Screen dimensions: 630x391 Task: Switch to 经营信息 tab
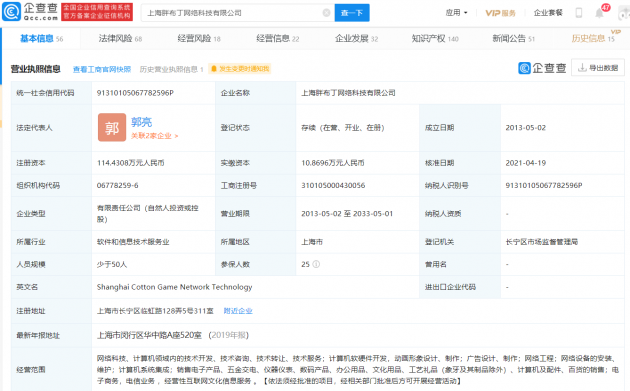point(278,39)
